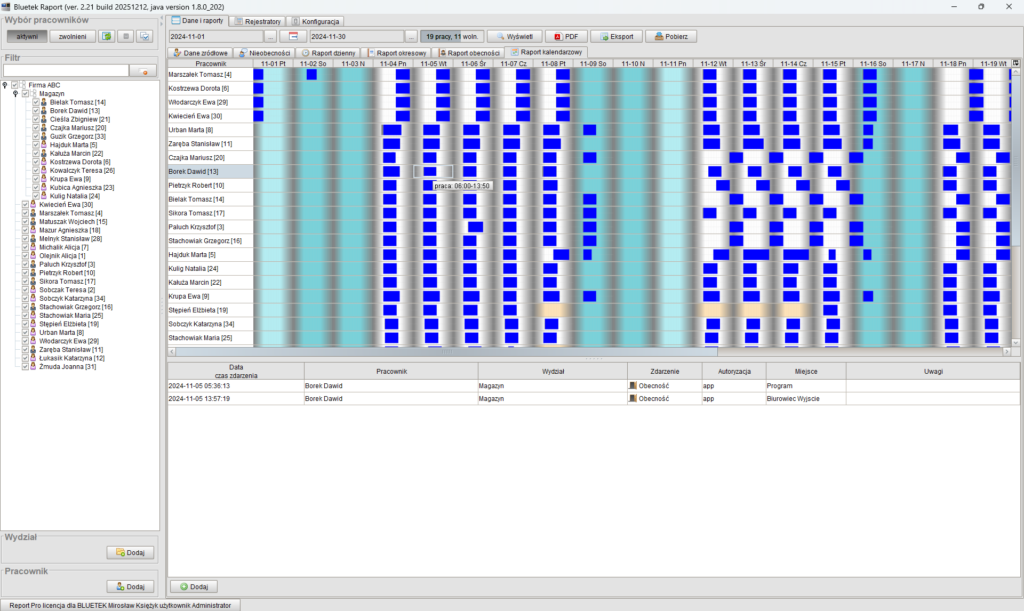1024x611 pixels.
Task: Open the start date picker ellipsis button
Action: tap(270, 36)
